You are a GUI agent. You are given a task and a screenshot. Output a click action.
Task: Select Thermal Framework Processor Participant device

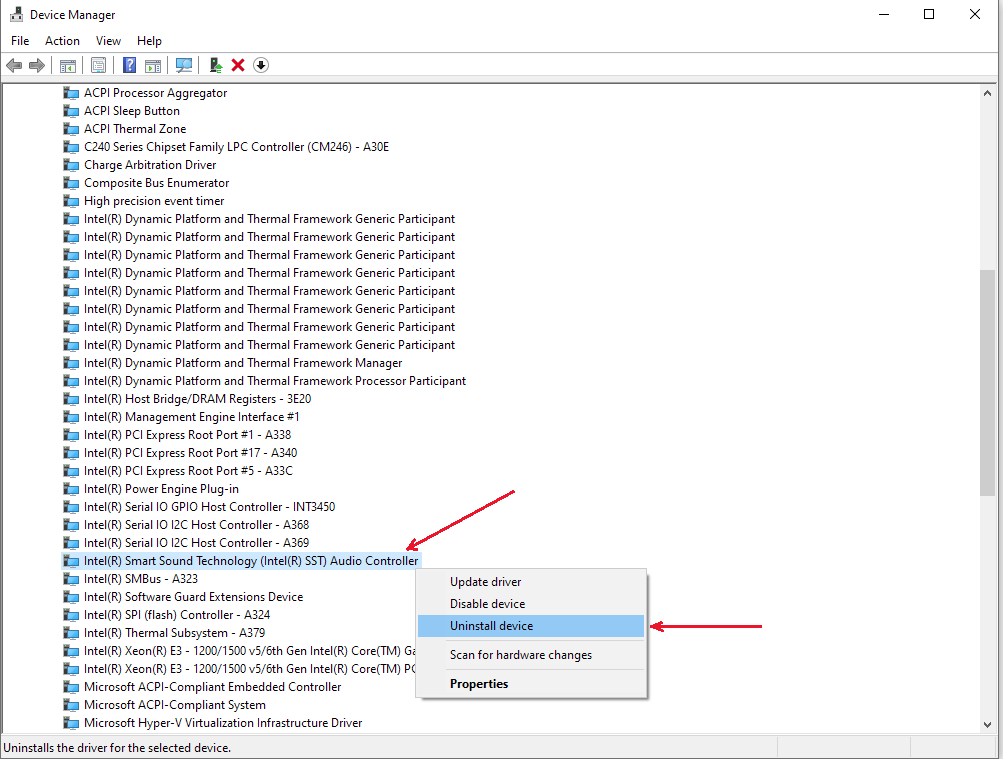(275, 380)
